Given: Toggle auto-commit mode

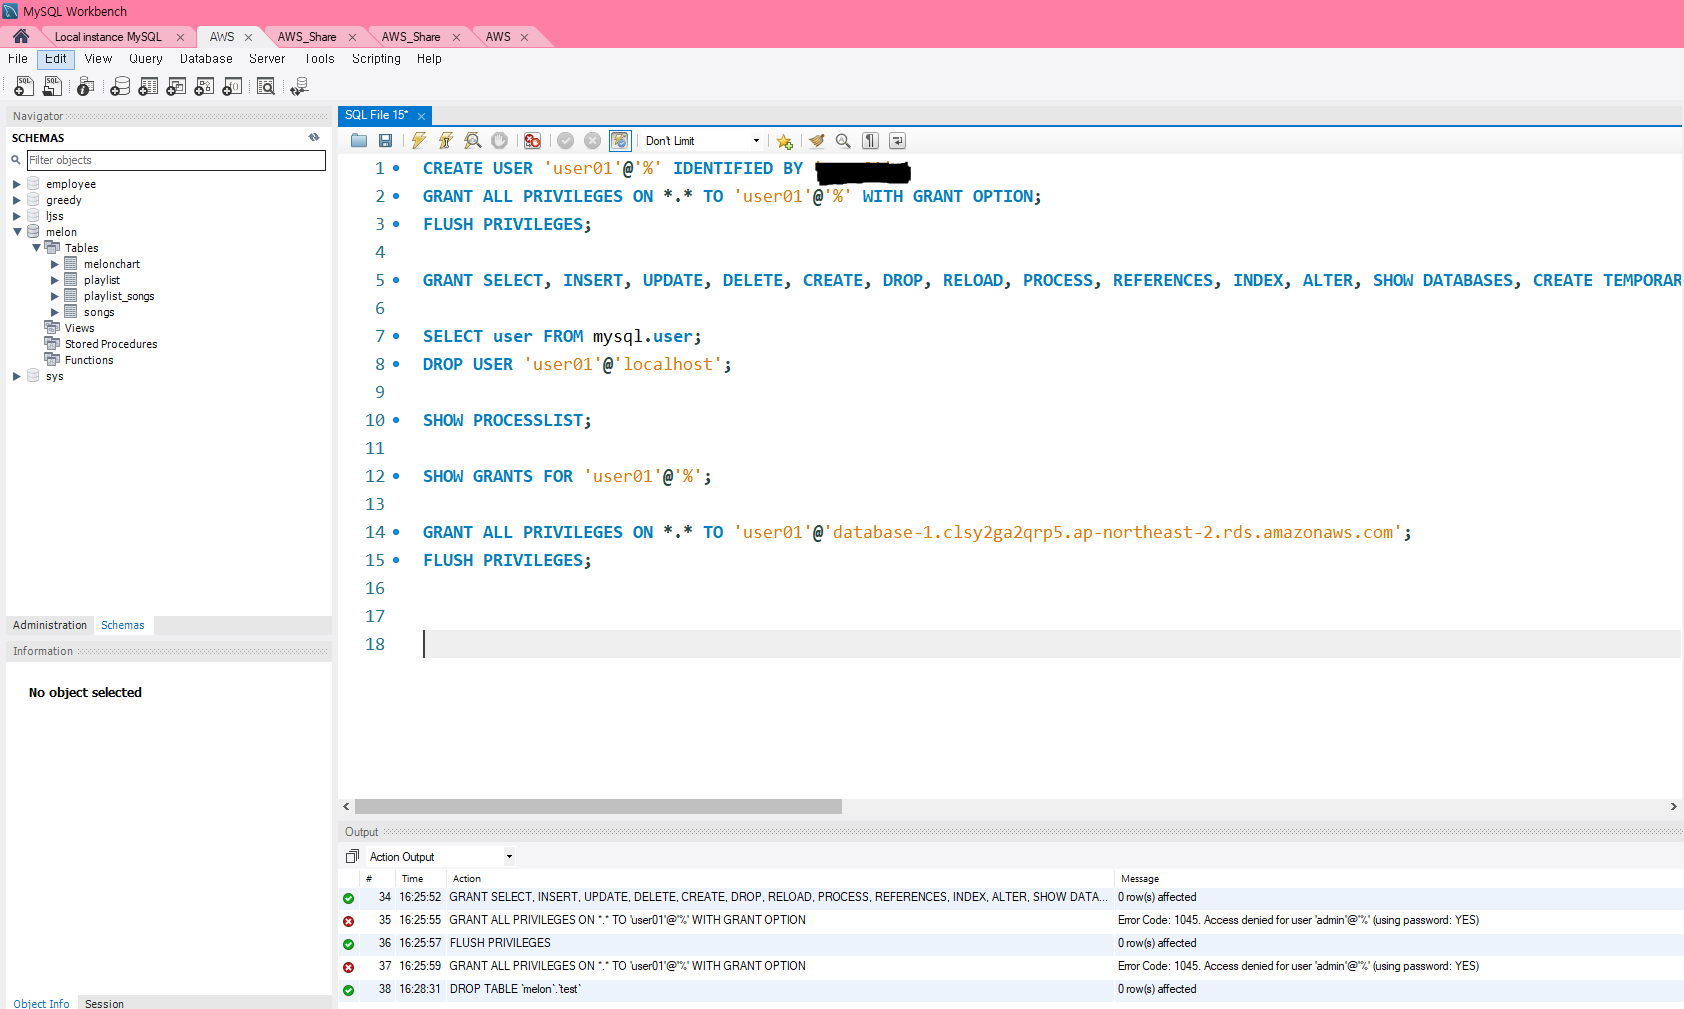Looking at the screenshot, I should pos(620,141).
